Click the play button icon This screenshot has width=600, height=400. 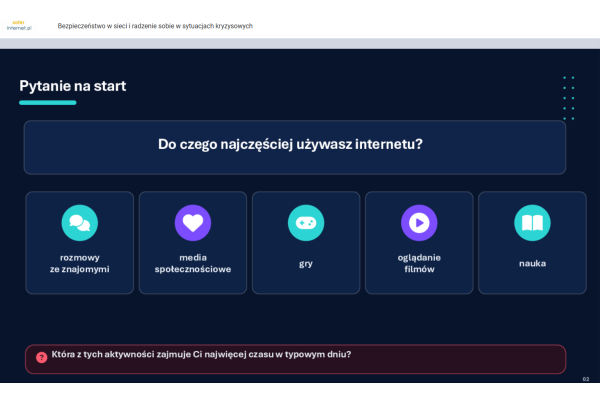419,223
